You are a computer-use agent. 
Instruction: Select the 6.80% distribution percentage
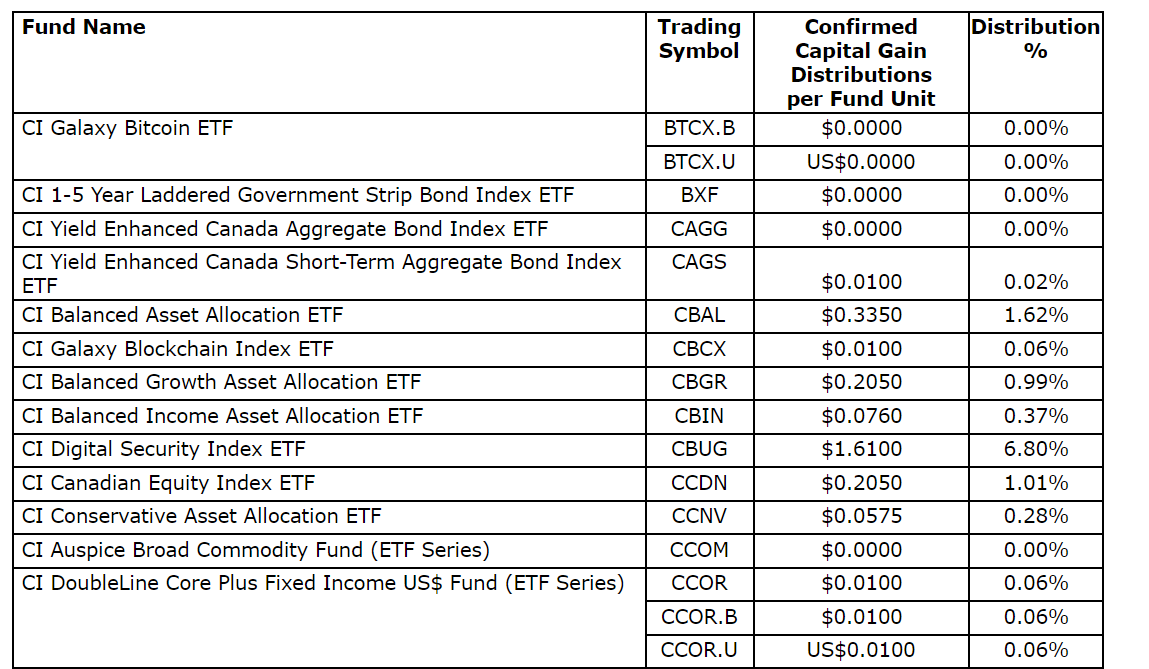point(1035,449)
